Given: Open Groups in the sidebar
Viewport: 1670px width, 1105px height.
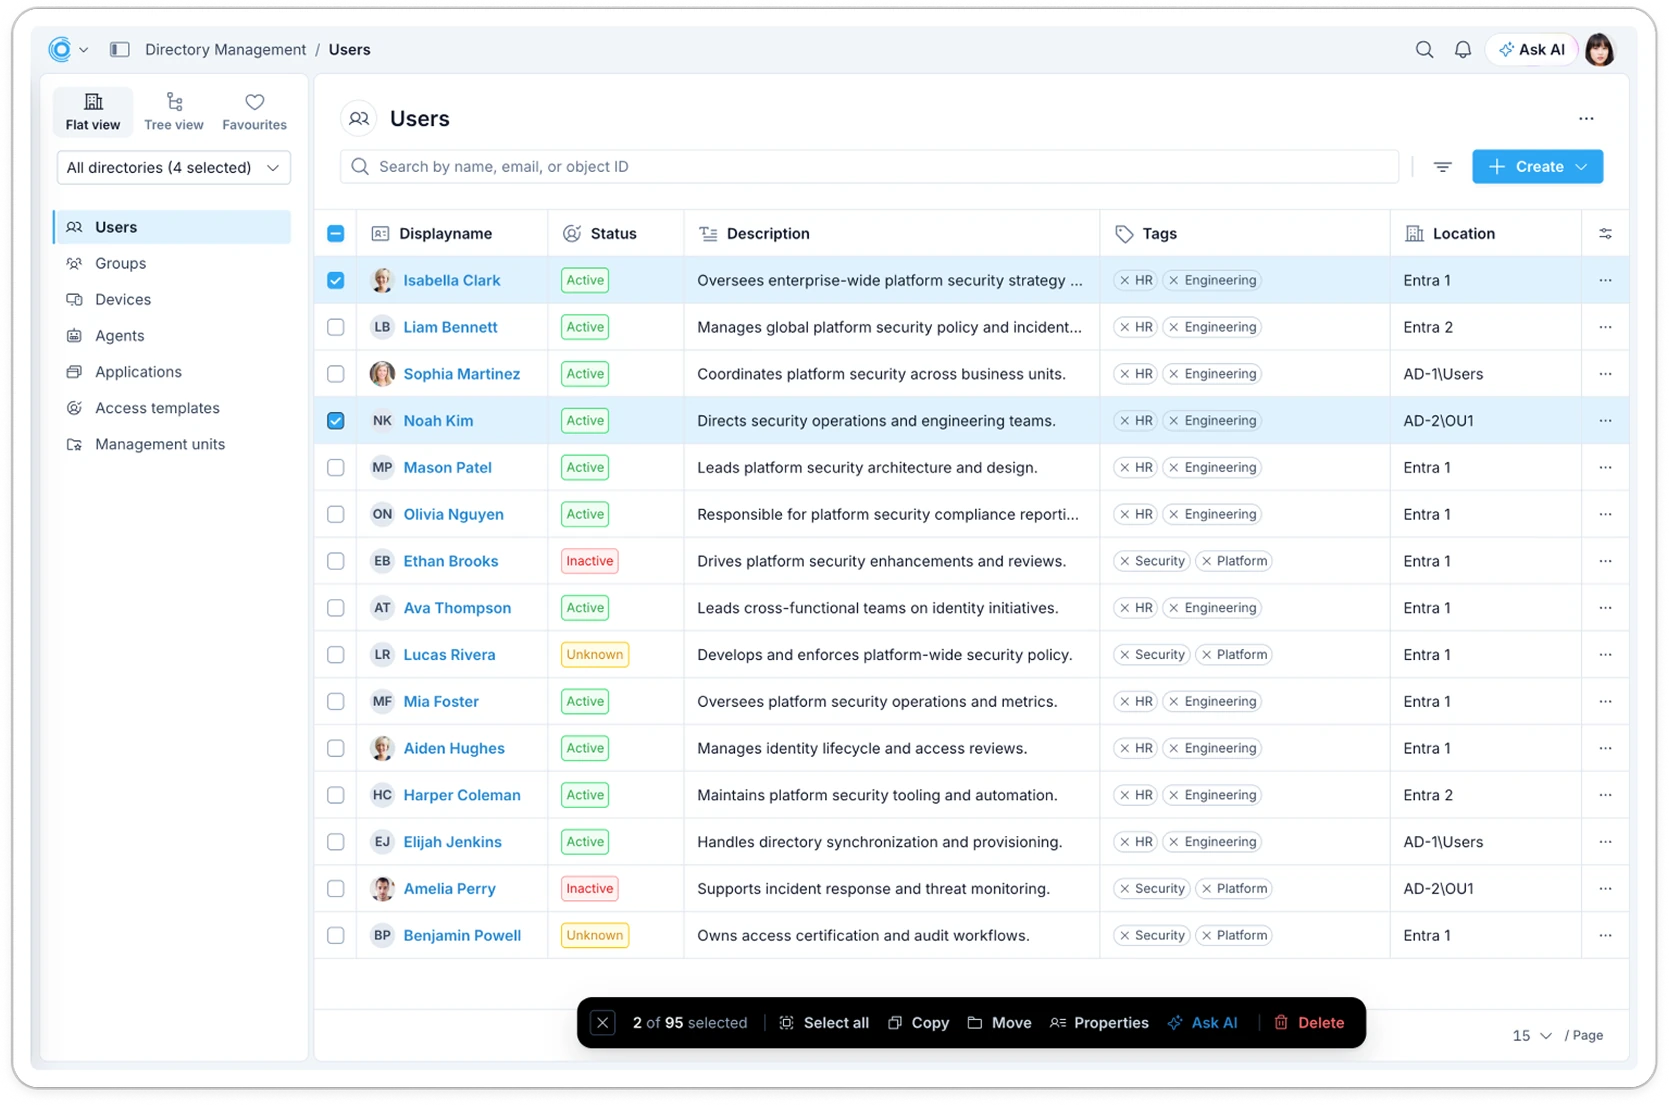Looking at the screenshot, I should pos(173,263).
